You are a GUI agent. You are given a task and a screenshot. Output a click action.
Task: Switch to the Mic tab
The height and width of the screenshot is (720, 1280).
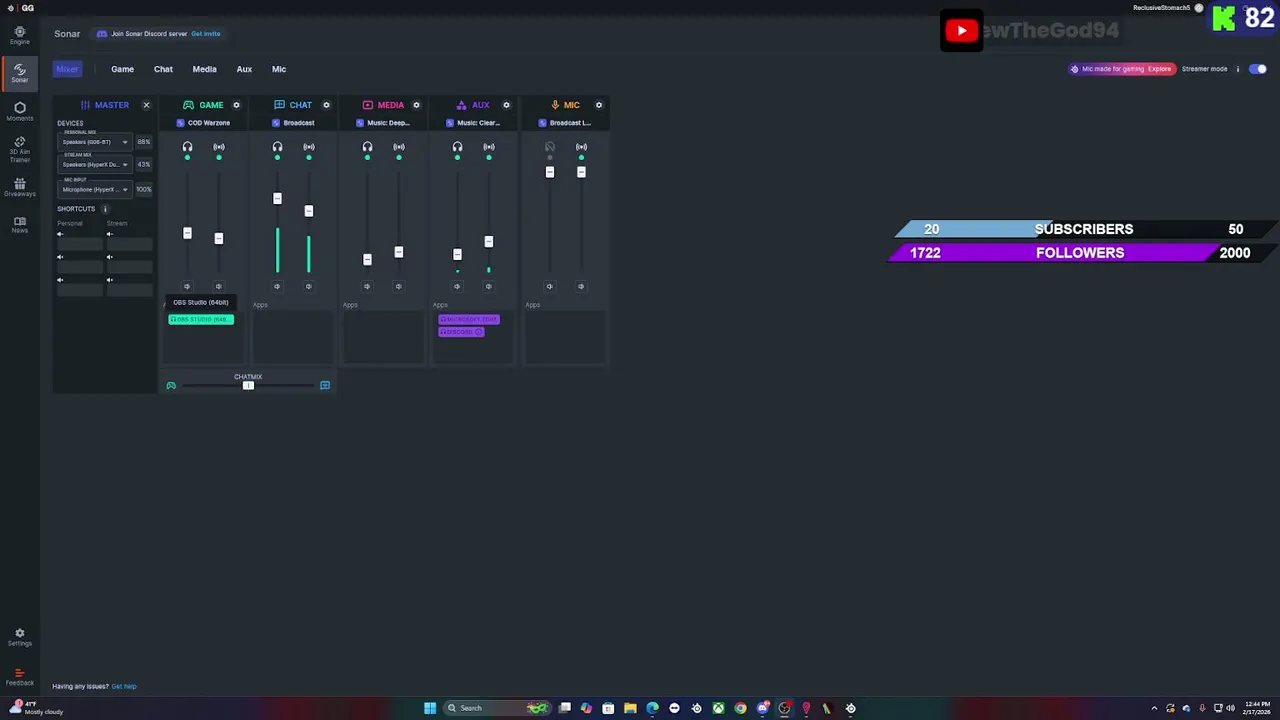pos(279,69)
